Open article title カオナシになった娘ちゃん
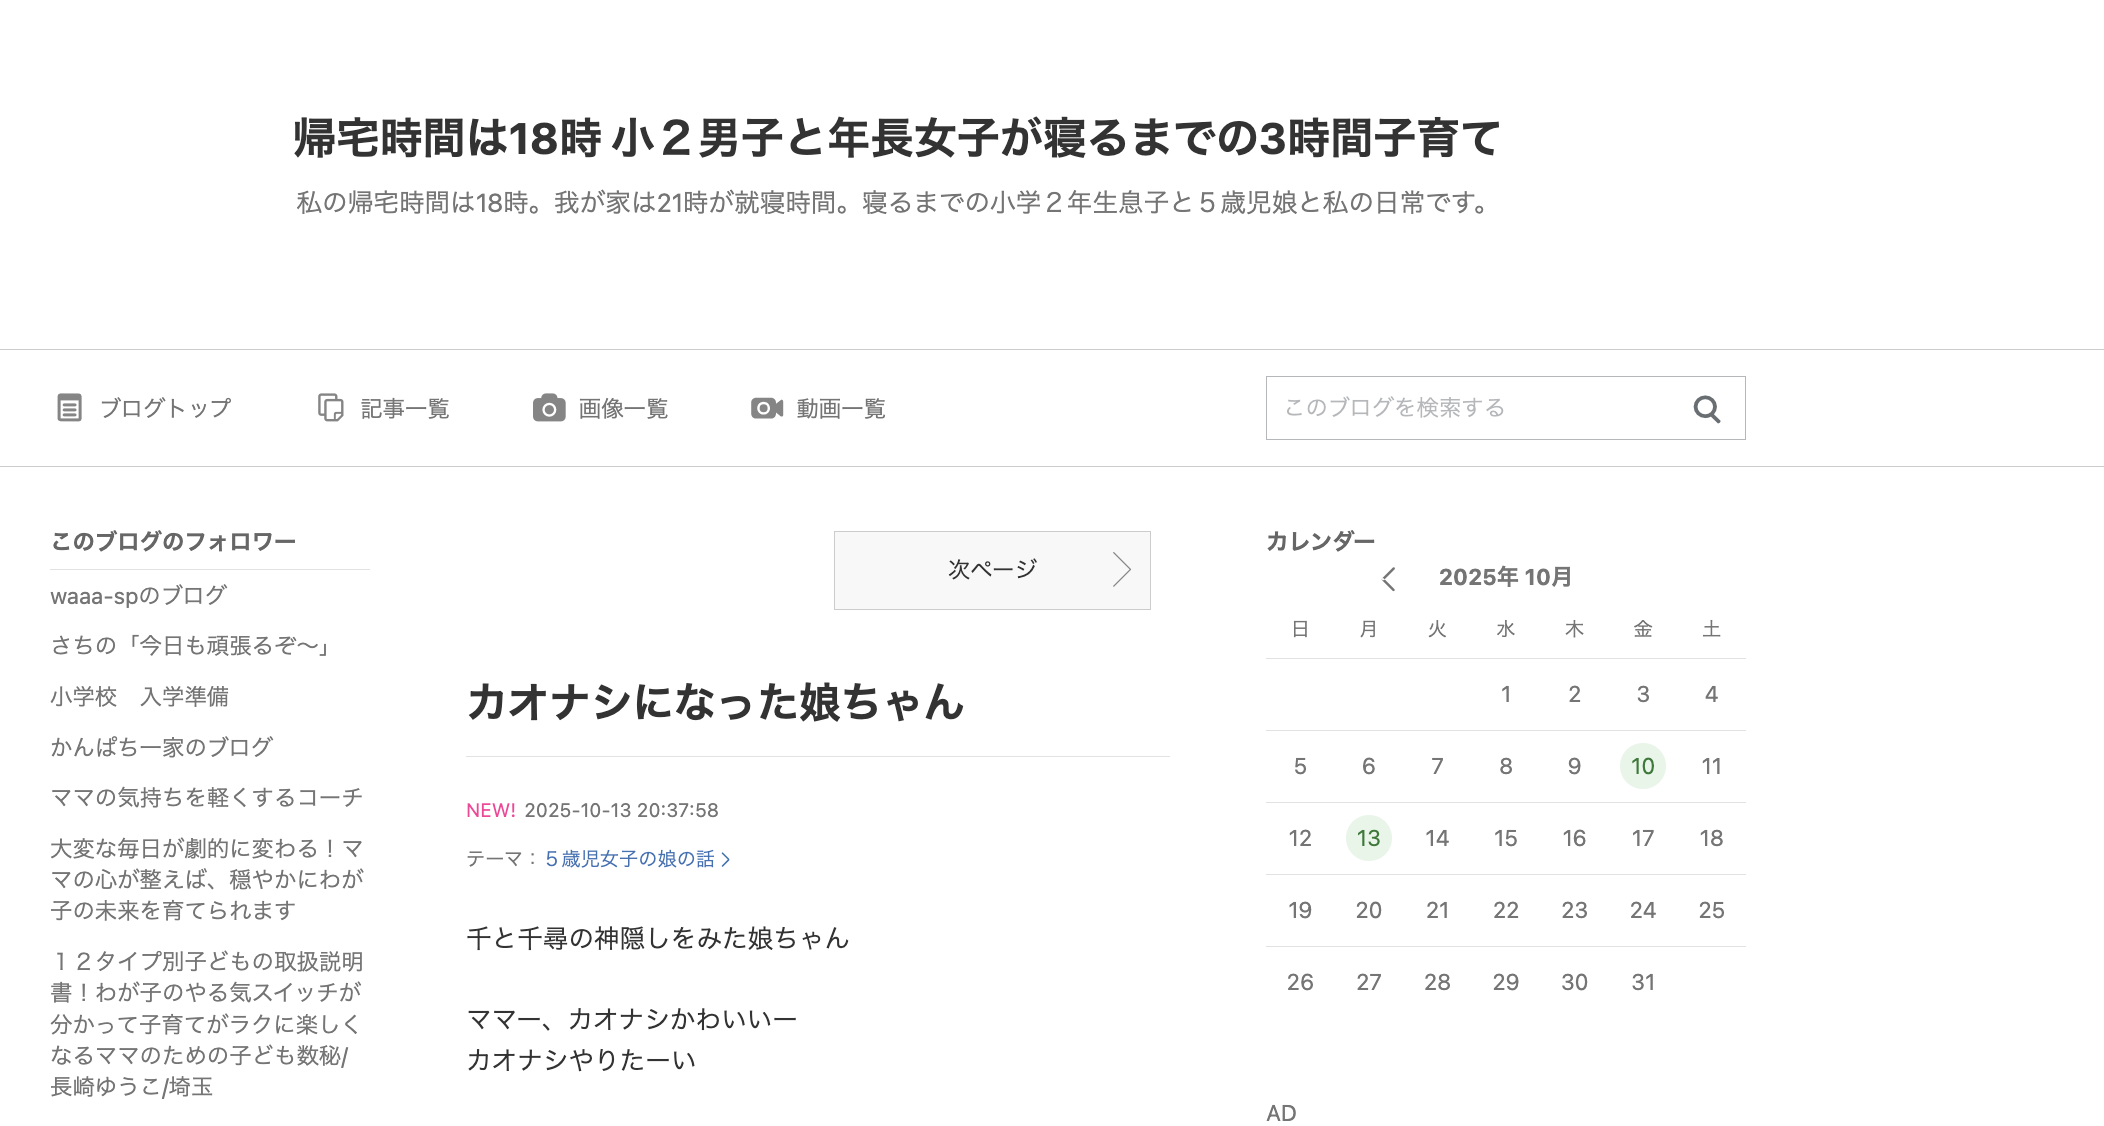Viewport: 2104px width, 1126px height. click(x=715, y=702)
